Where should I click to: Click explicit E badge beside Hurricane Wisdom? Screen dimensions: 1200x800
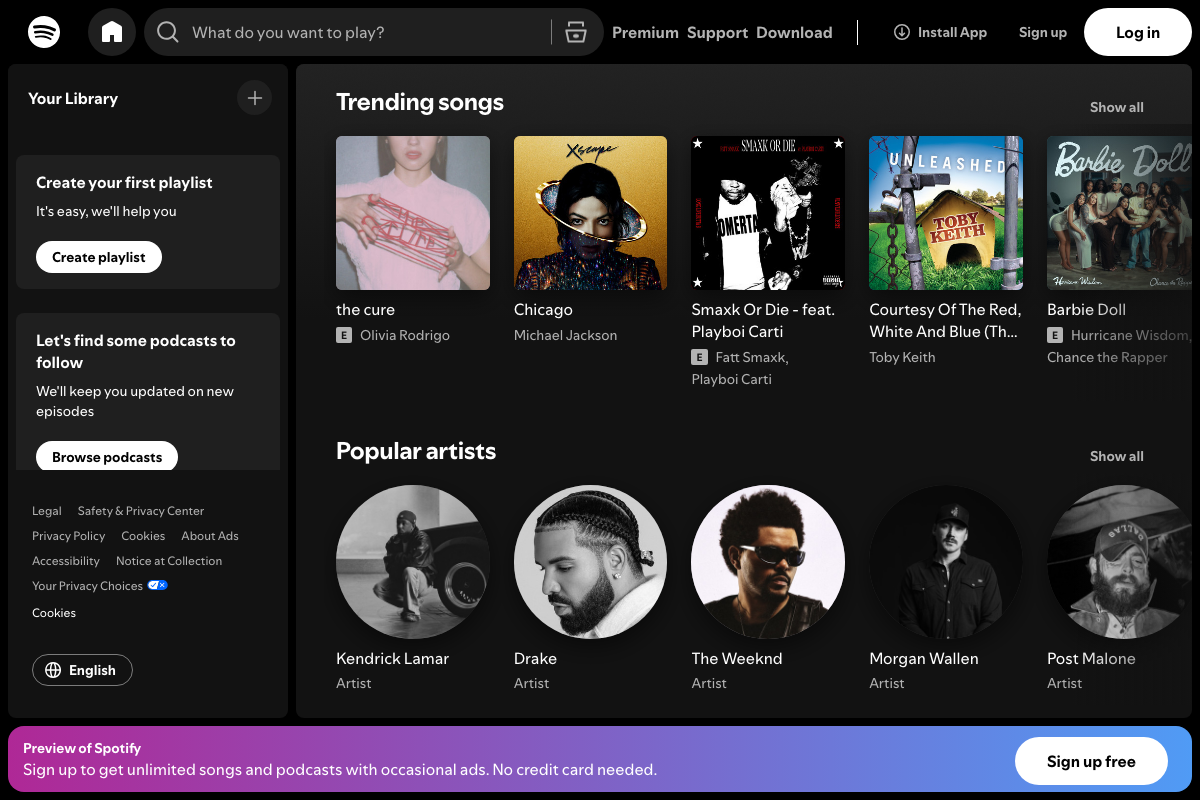pyautogui.click(x=1055, y=335)
